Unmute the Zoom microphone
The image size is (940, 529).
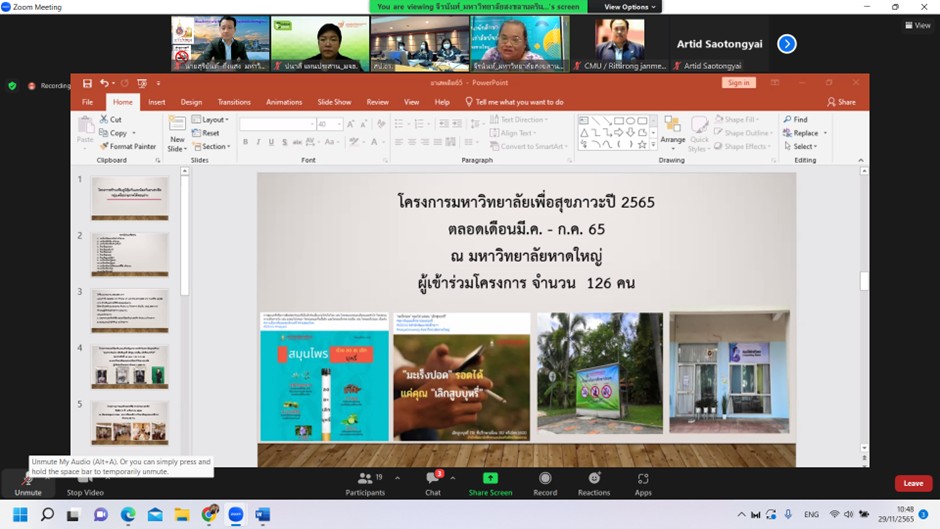(x=28, y=485)
